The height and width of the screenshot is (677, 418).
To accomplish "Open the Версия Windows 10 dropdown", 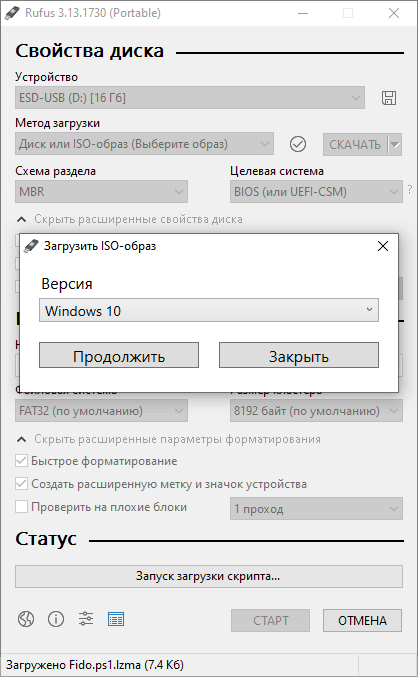I will coord(209,310).
